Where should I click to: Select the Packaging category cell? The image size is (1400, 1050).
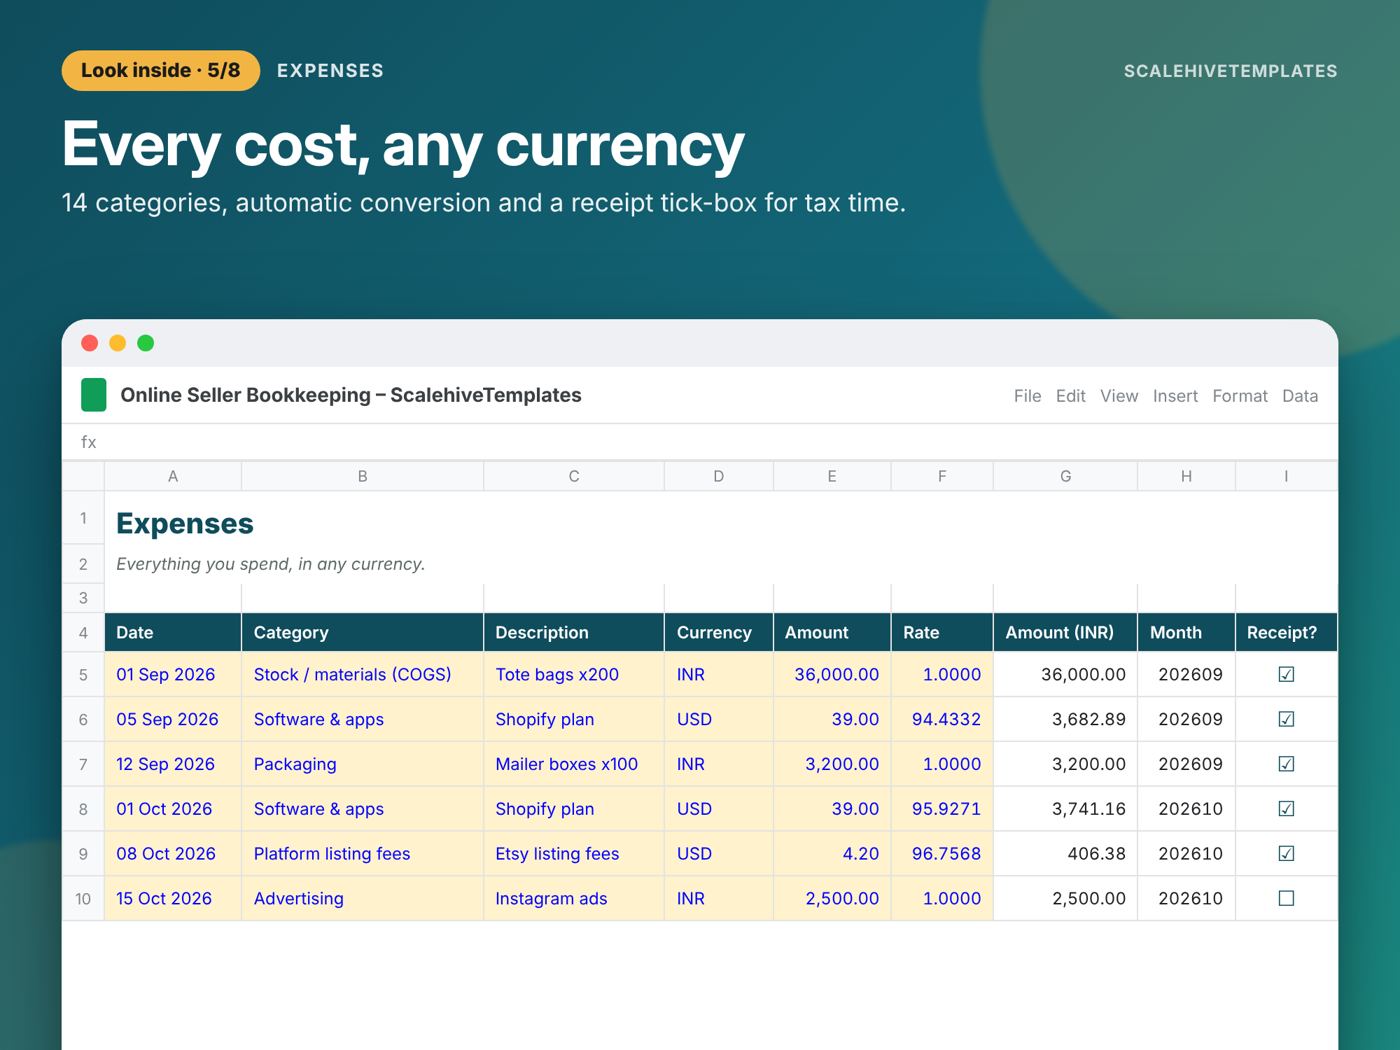click(x=362, y=764)
